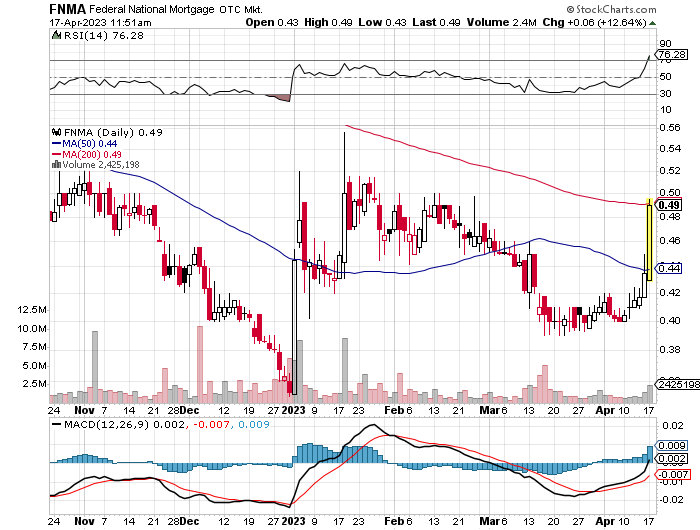
Task: Click the black 0.002 tag on MACD axis
Action: (672, 459)
